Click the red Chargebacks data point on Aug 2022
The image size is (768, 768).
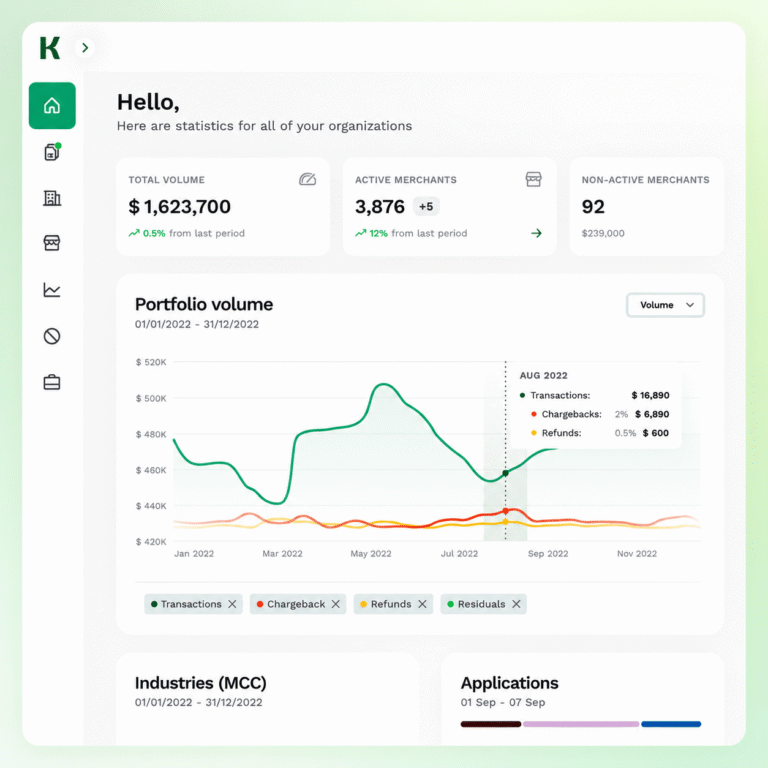[x=505, y=511]
